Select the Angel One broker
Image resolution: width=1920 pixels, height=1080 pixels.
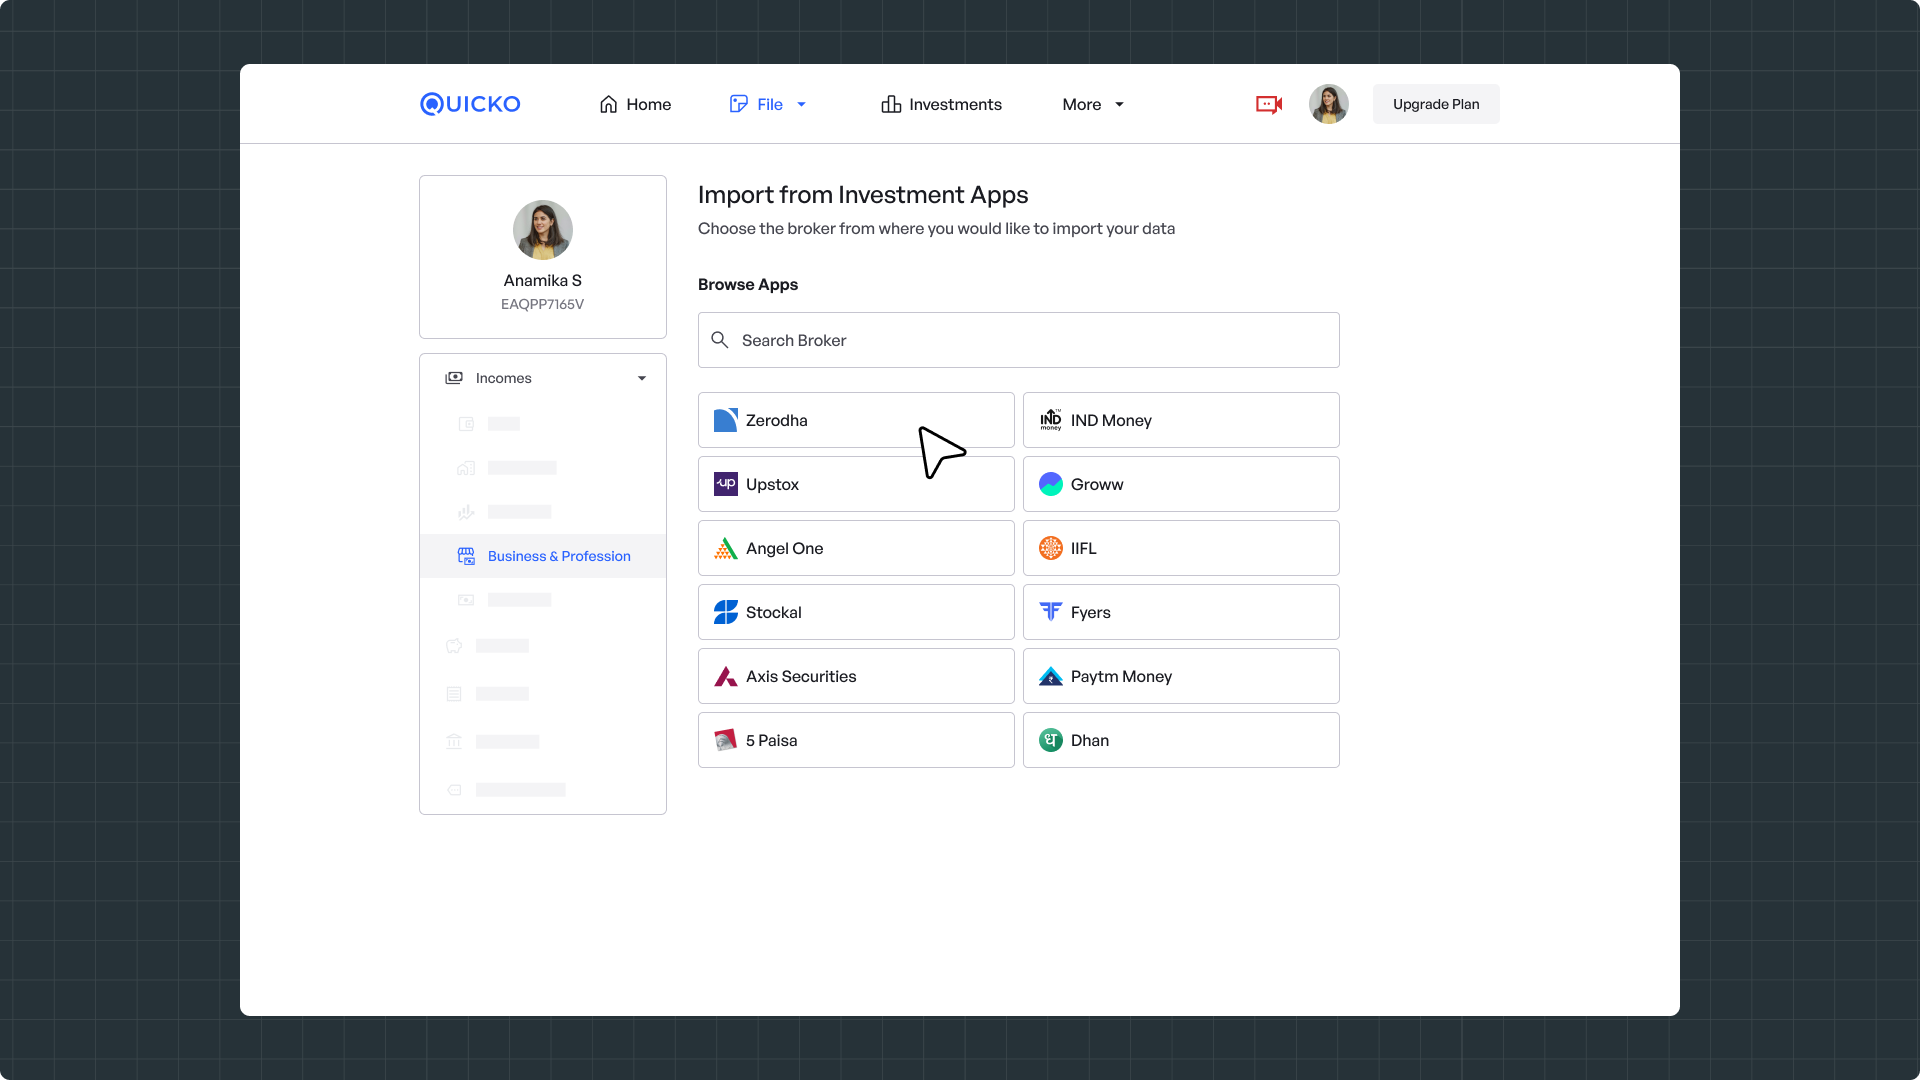[856, 548]
